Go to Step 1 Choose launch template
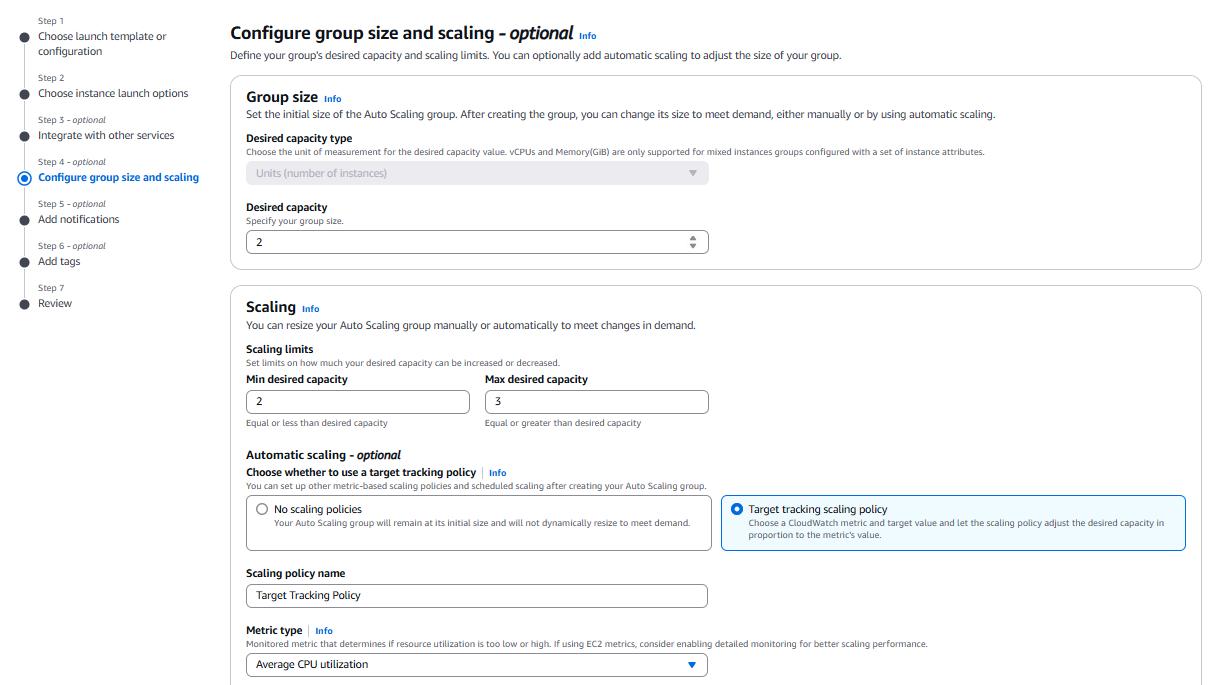 point(102,44)
